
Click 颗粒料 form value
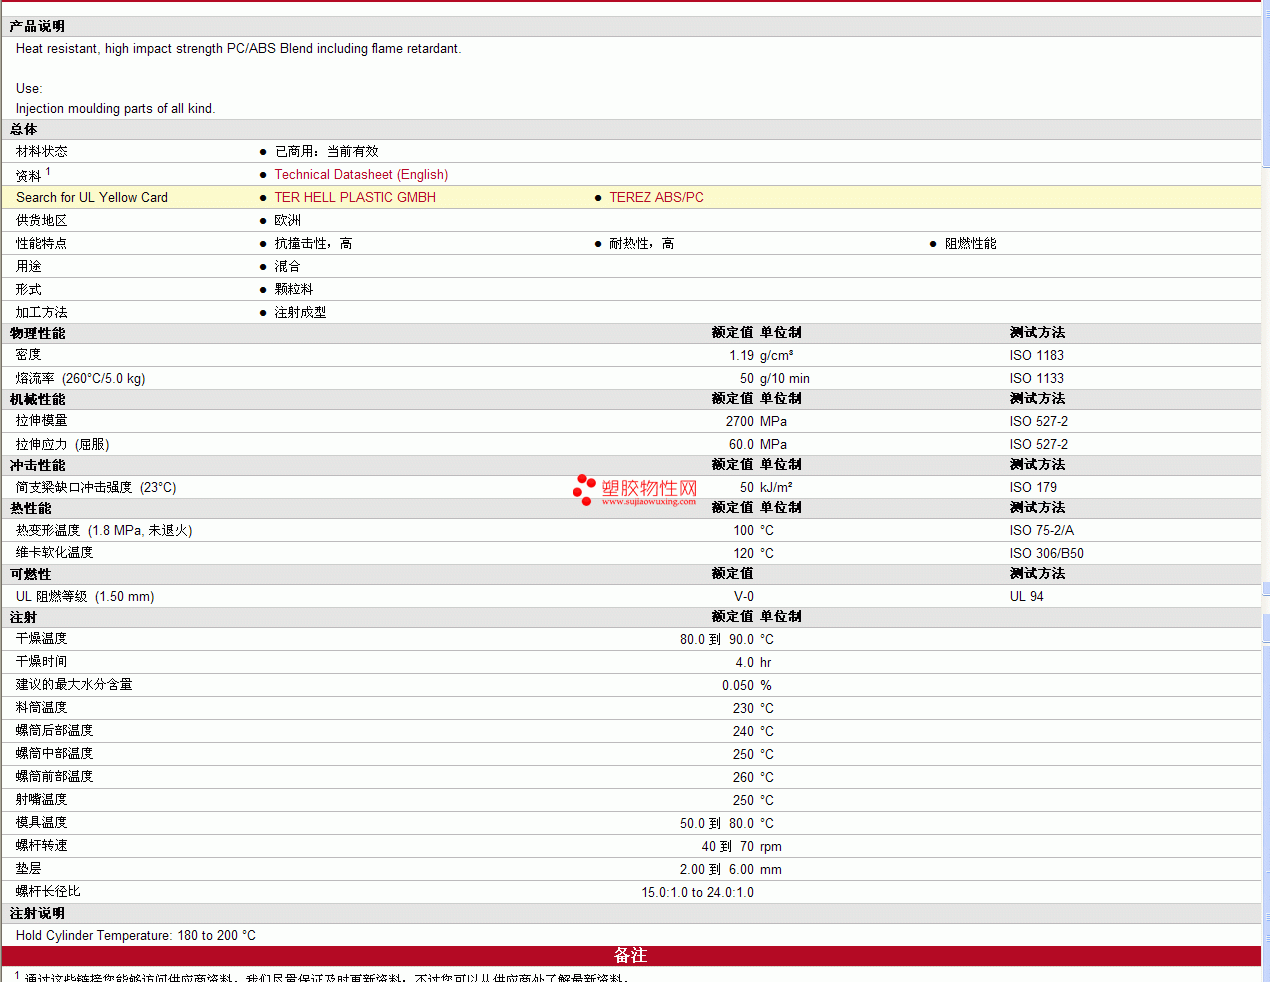(x=294, y=290)
